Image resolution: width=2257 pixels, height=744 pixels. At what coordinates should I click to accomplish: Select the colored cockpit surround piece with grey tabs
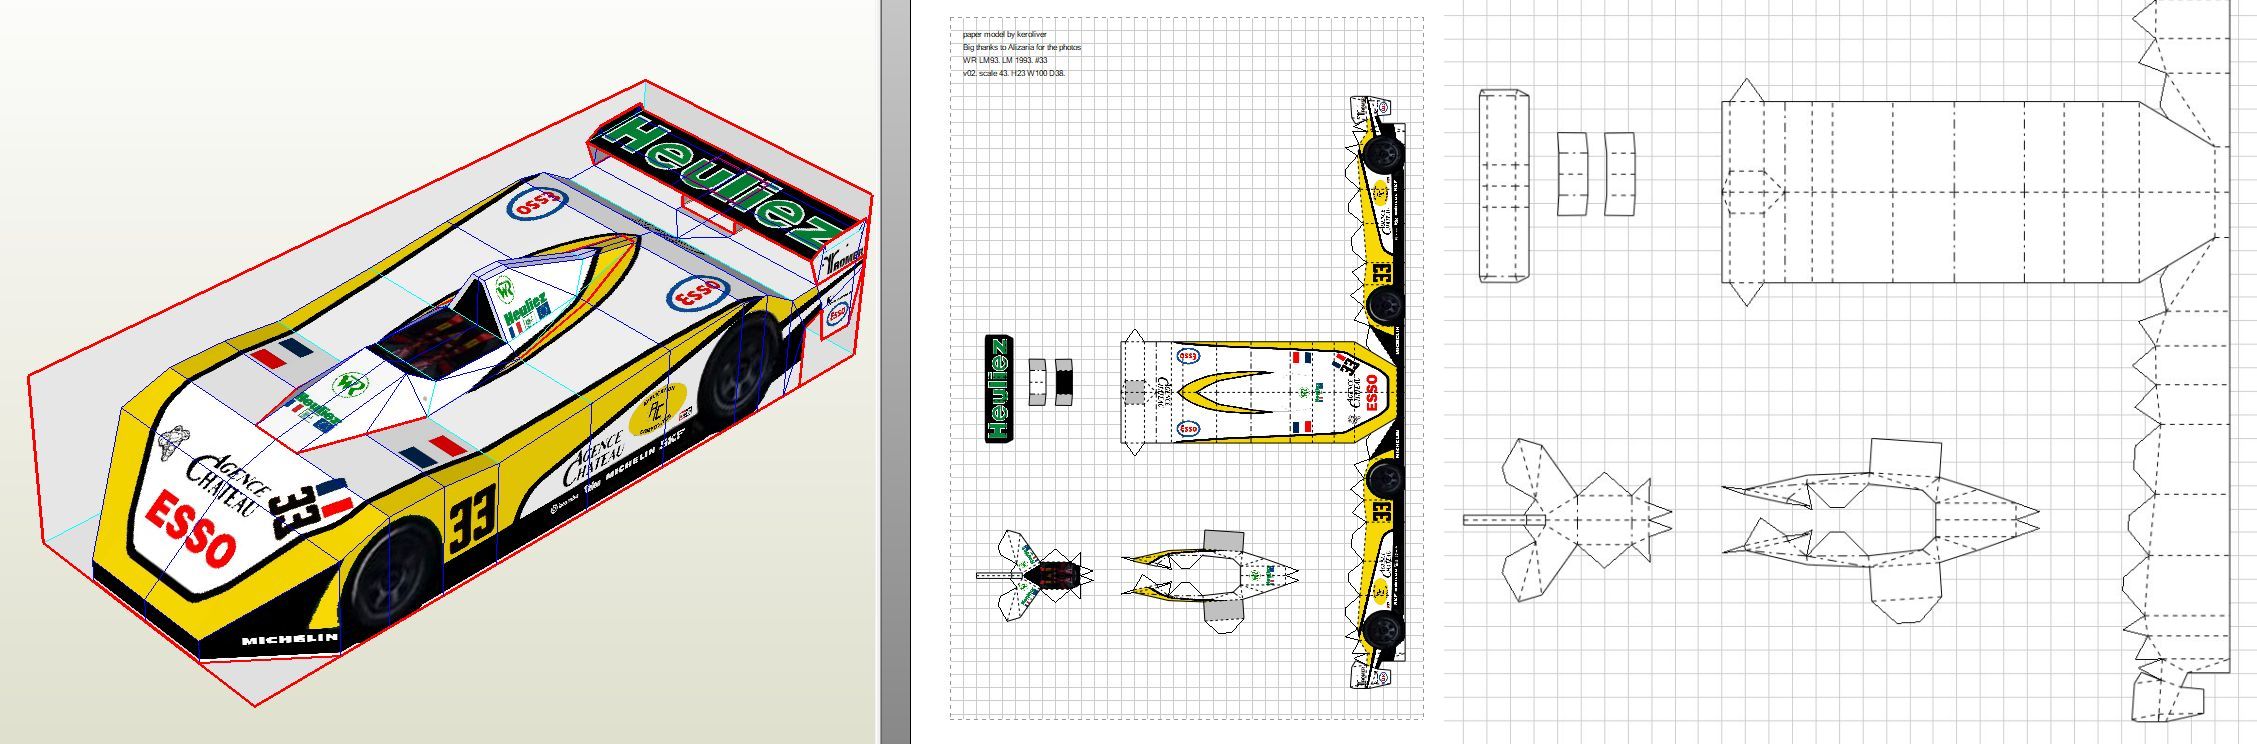[1210, 580]
